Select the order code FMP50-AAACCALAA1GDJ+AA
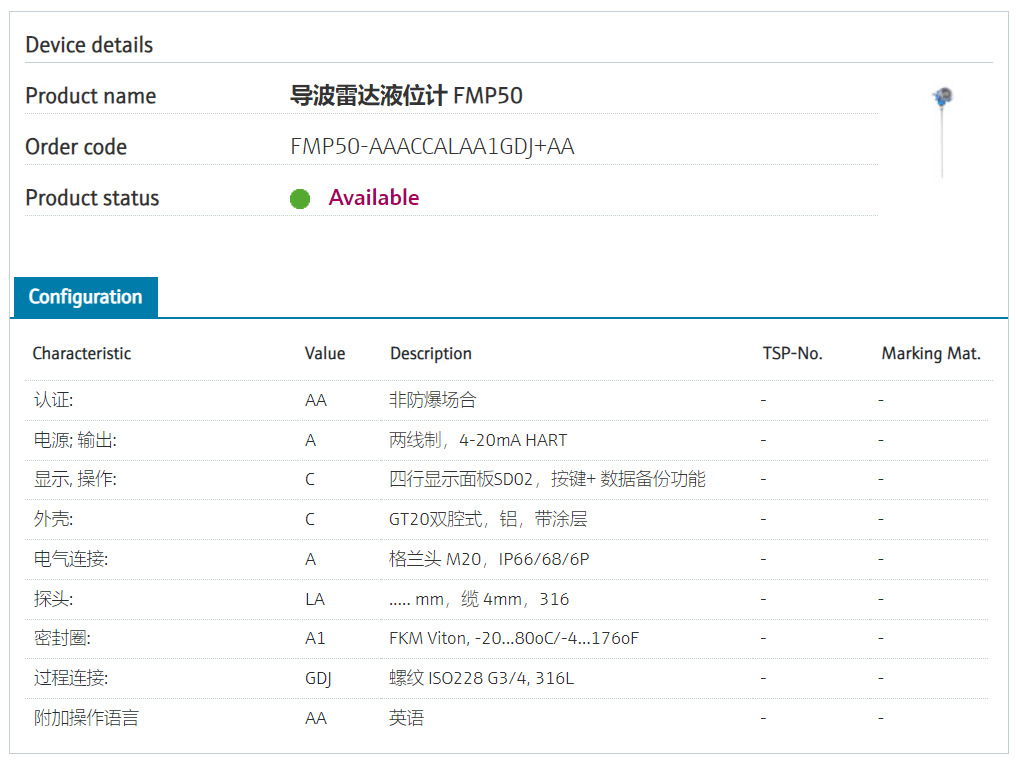The width and height of the screenshot is (1016, 765). (x=432, y=147)
